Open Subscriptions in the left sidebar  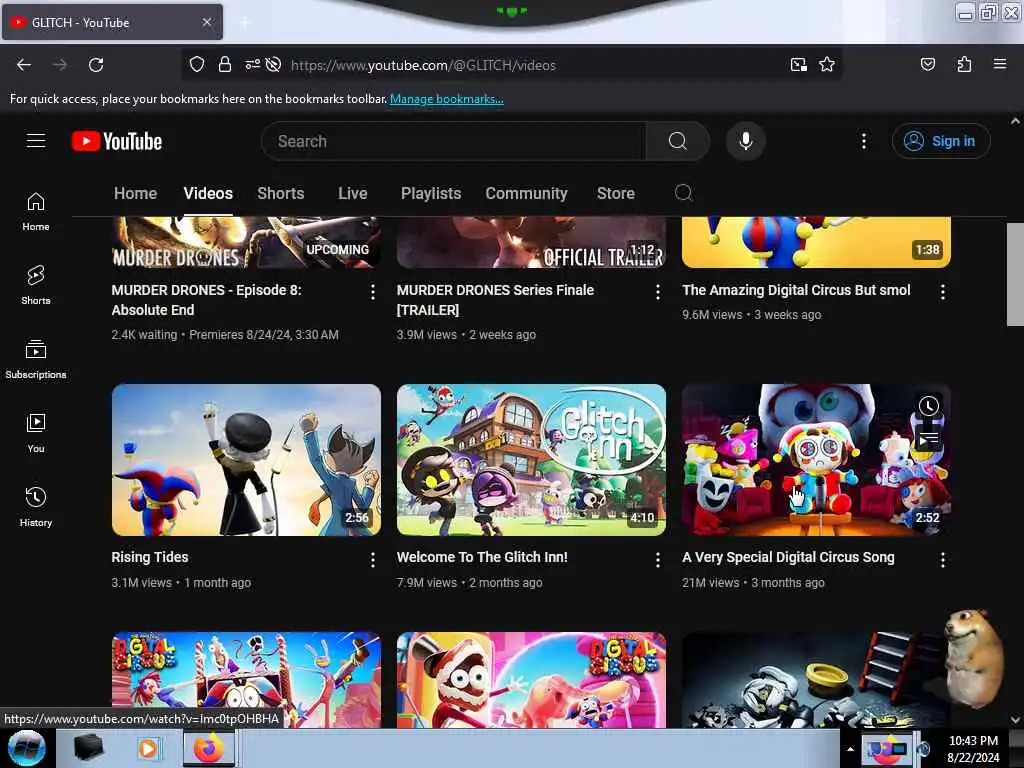tap(36, 359)
